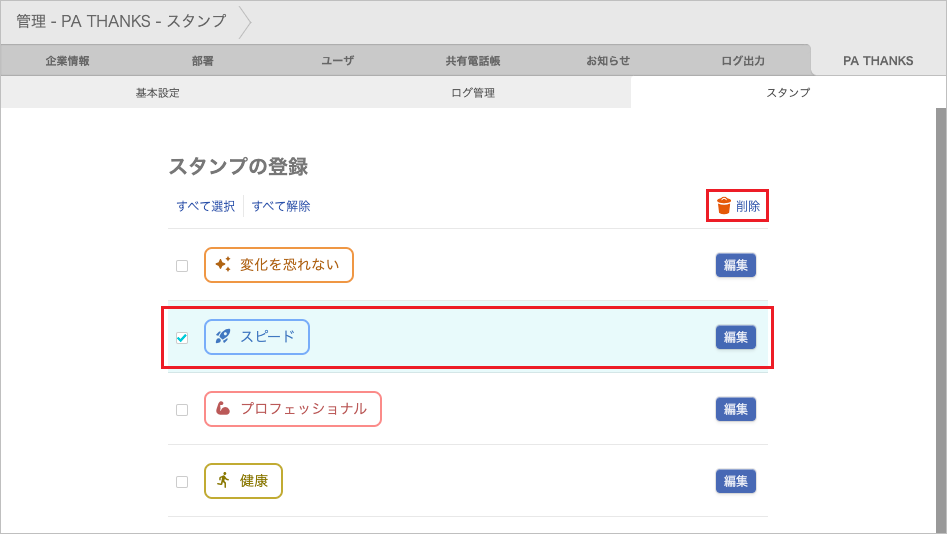Switch to the ユーザ tab
This screenshot has height=534, width=947.
click(338, 60)
